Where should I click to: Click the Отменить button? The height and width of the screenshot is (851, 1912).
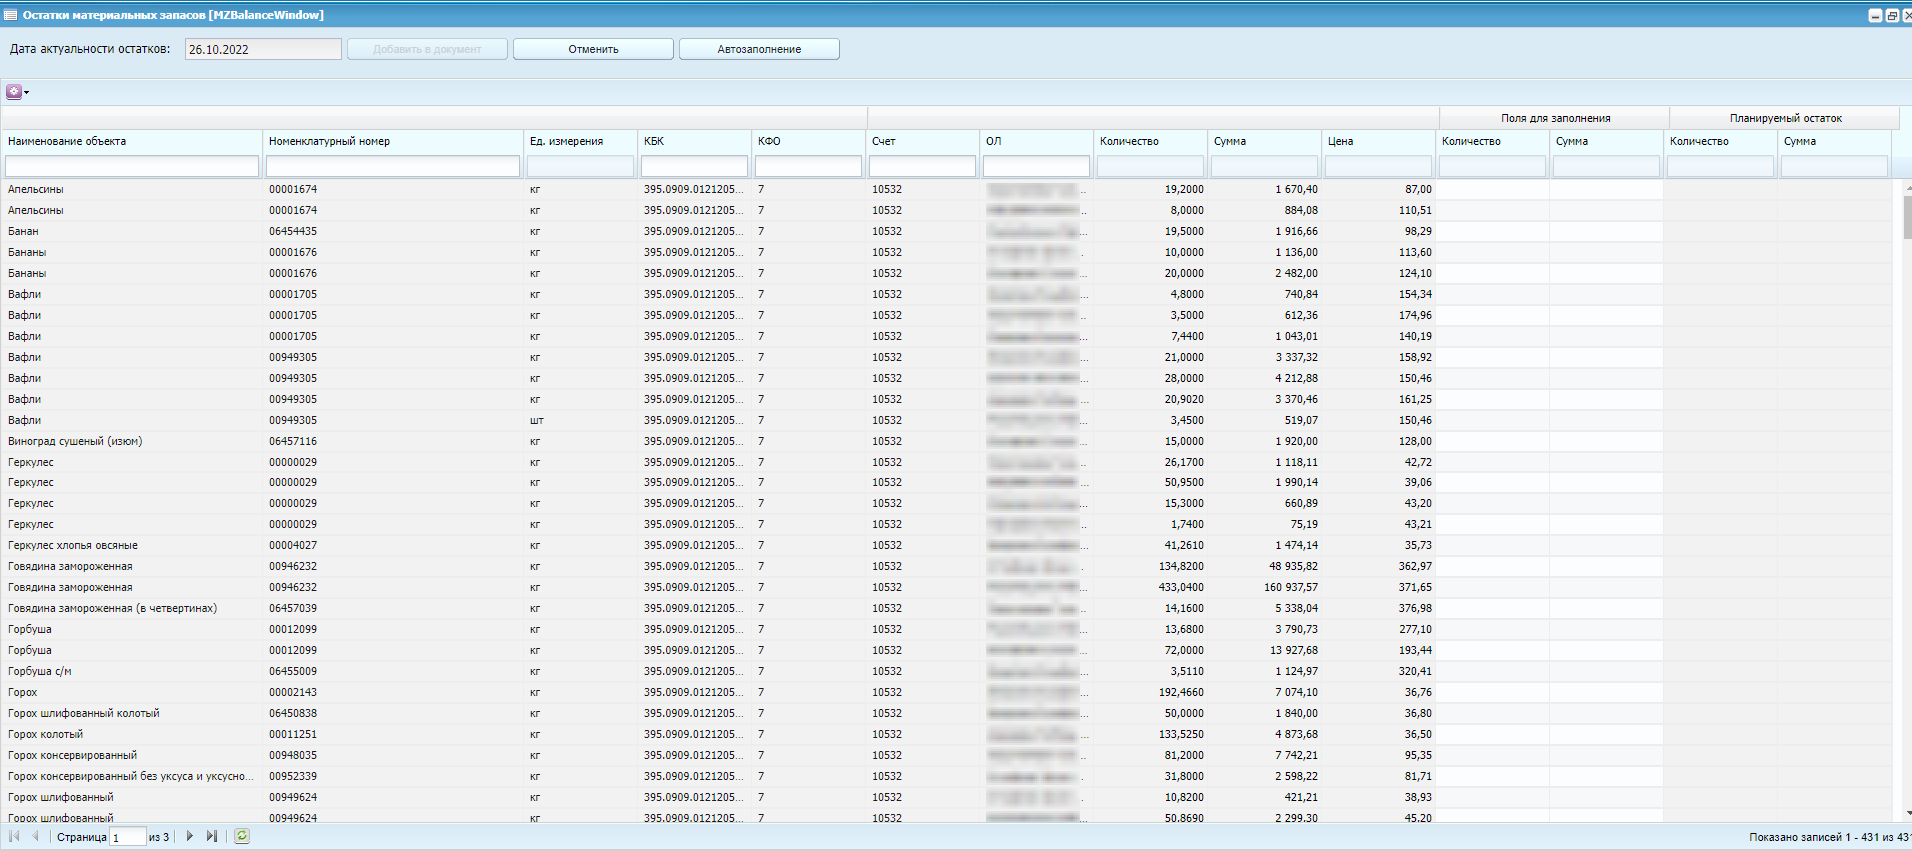click(593, 49)
